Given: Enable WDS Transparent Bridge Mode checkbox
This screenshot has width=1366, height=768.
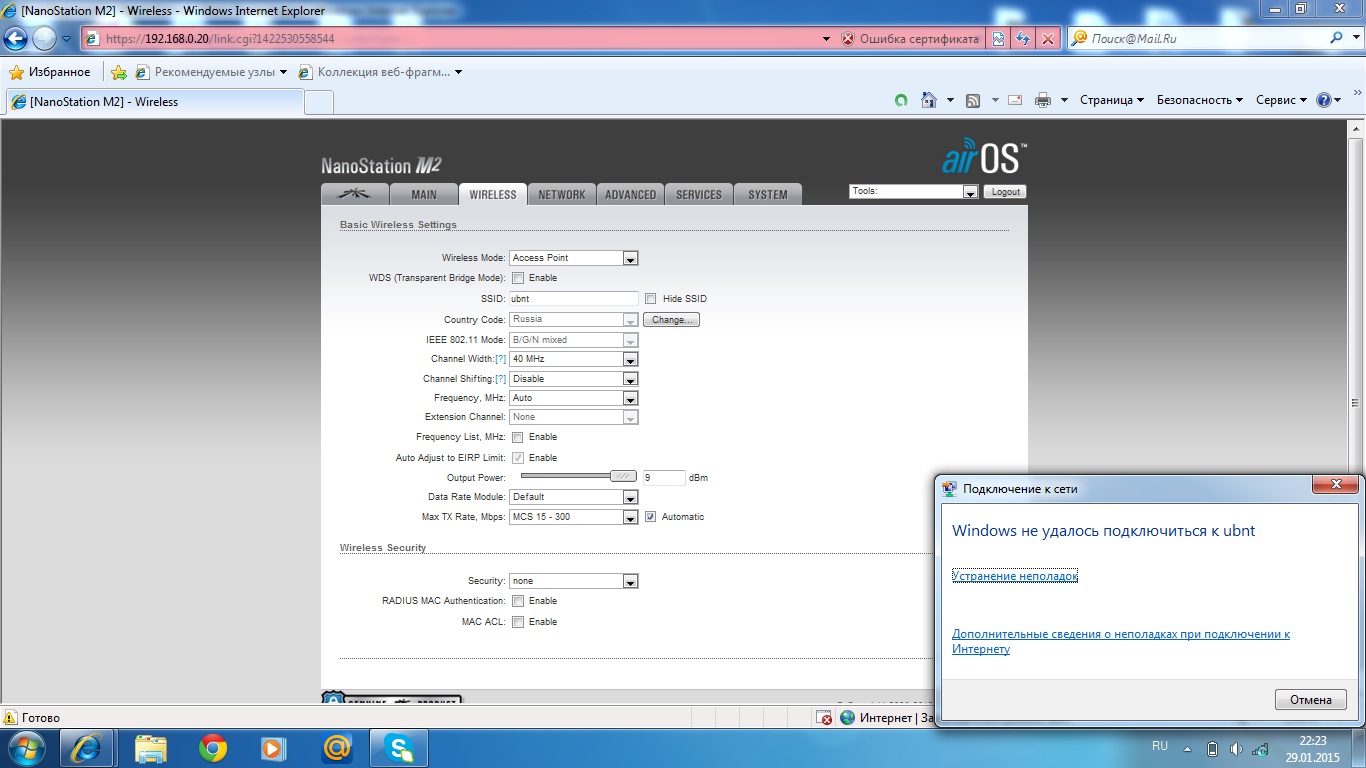Looking at the screenshot, I should click(x=518, y=278).
